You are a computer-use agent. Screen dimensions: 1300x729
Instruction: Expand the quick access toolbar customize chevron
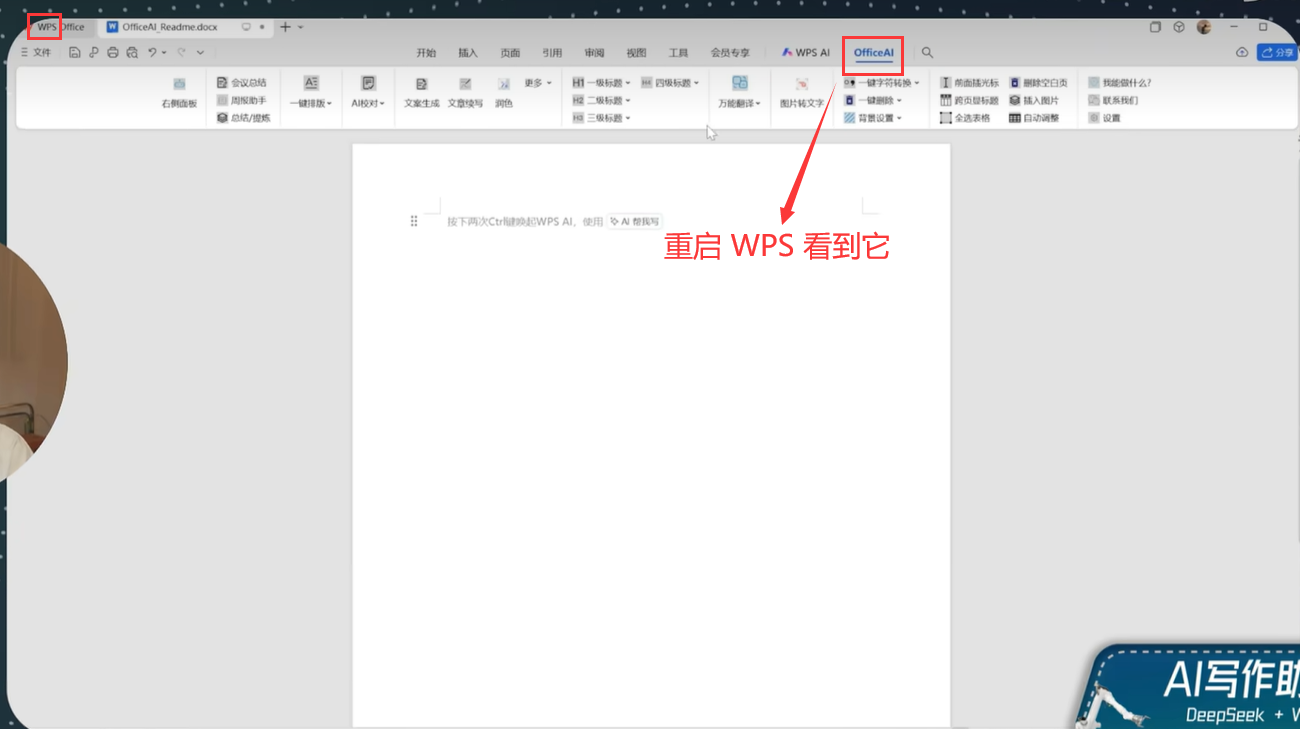tap(200, 52)
